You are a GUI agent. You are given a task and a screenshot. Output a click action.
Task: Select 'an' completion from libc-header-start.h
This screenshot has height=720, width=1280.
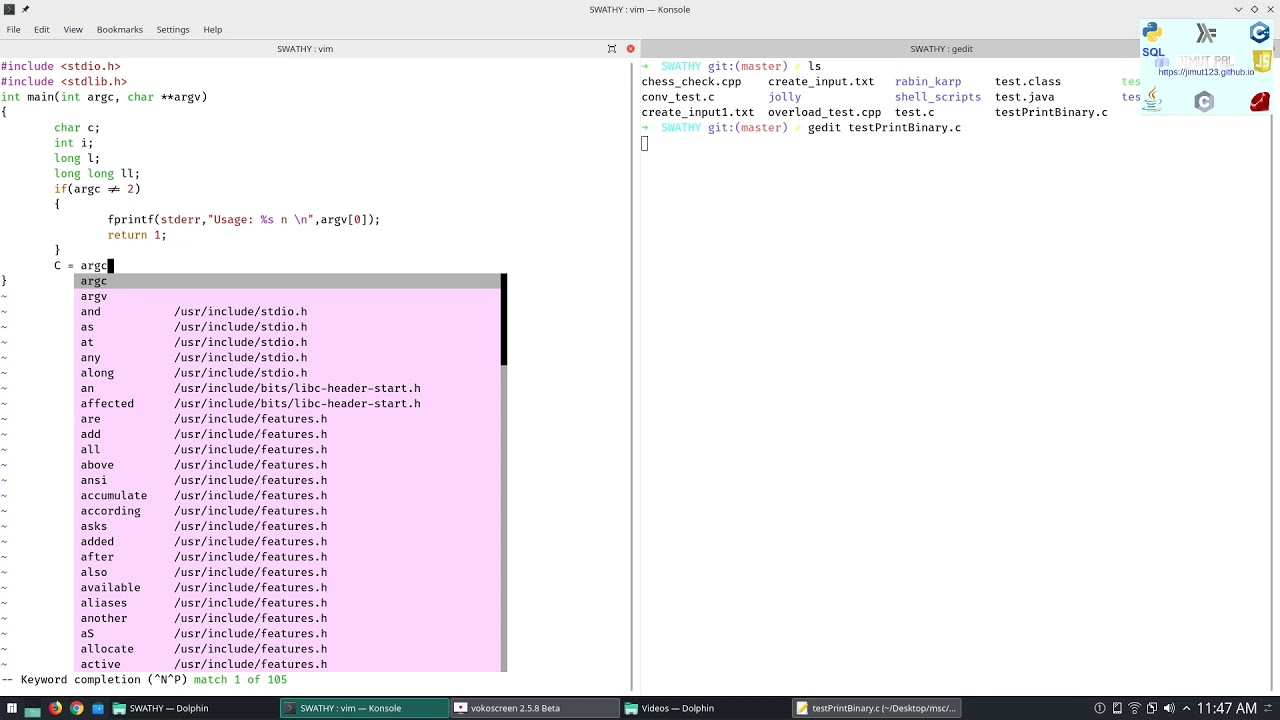click(288, 388)
